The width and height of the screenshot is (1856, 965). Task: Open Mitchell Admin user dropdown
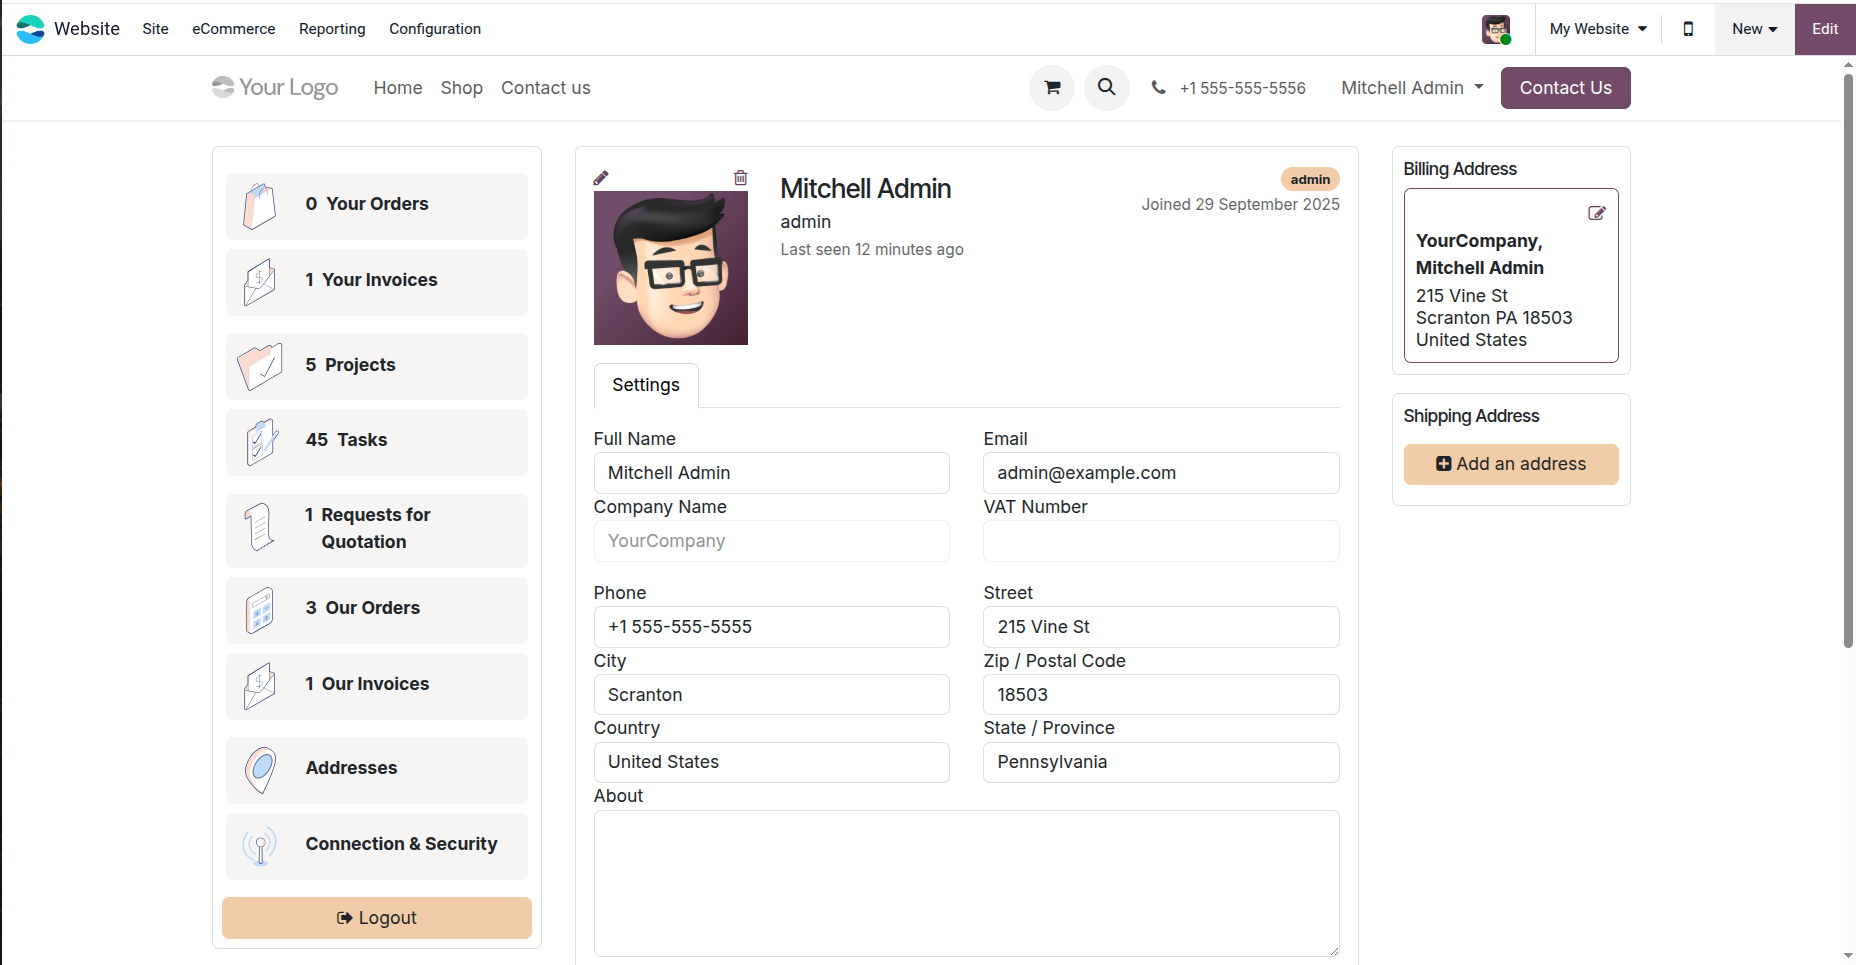coord(1412,88)
